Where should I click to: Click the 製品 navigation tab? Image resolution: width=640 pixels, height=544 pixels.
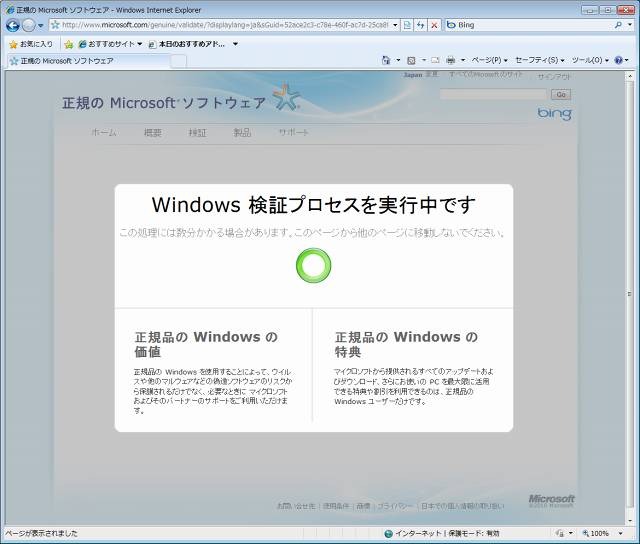242,132
